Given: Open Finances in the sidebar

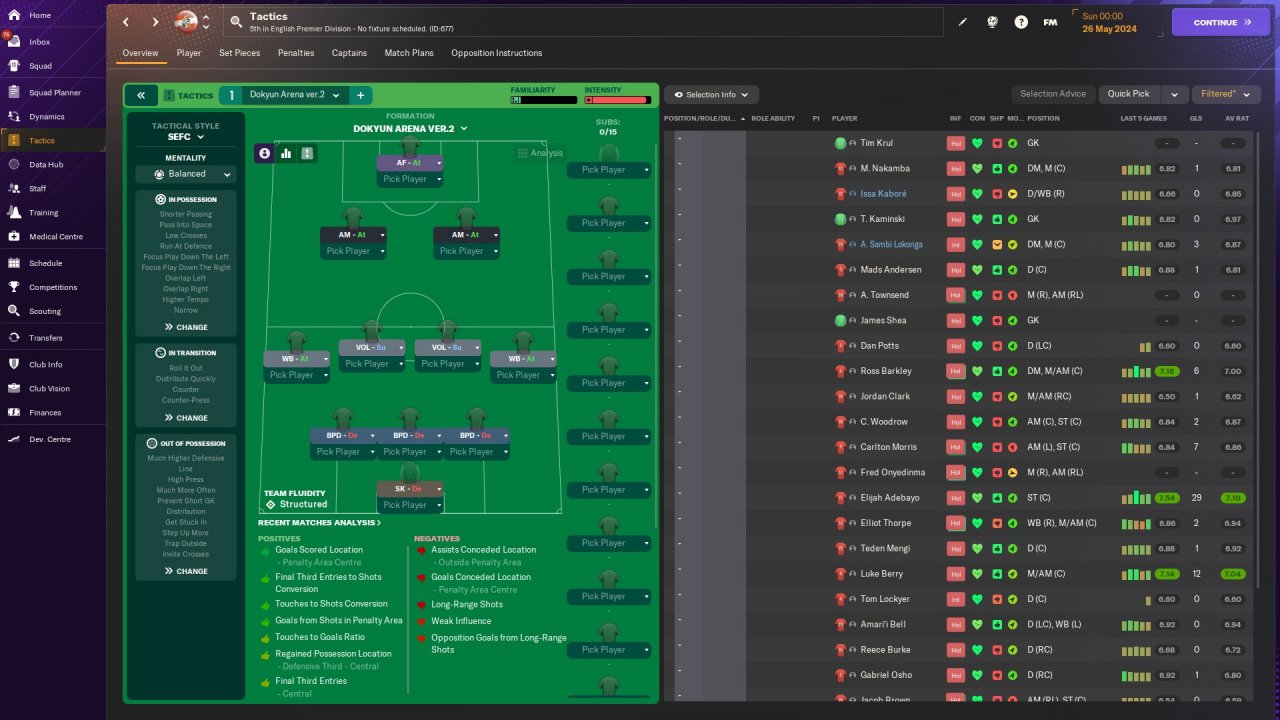Looking at the screenshot, I should 45,412.
